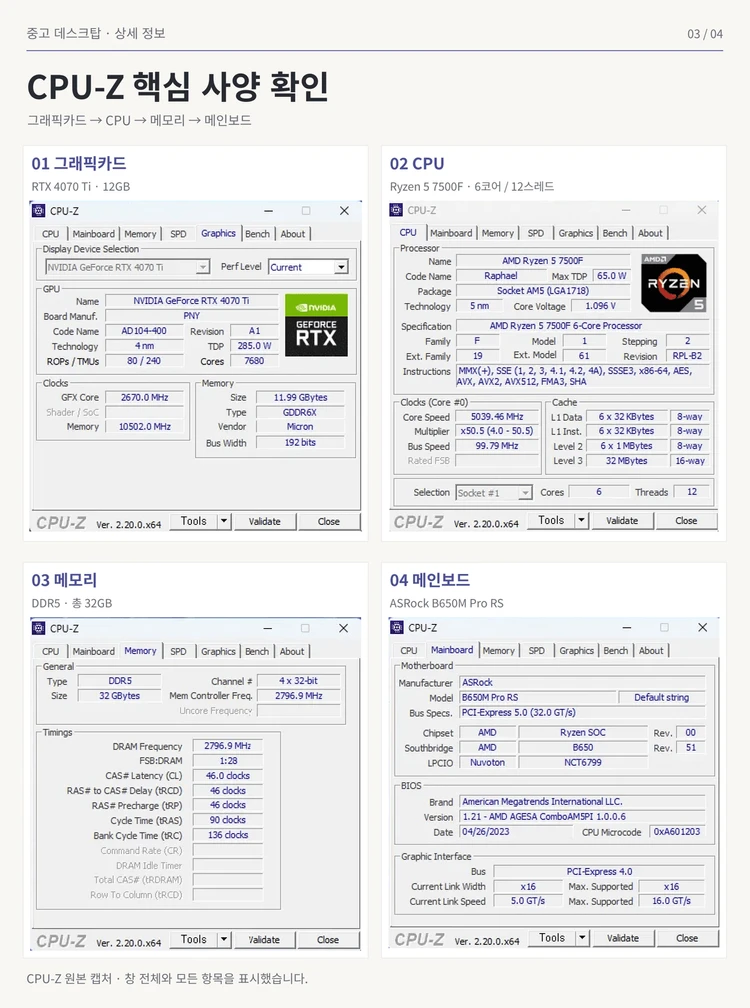Select About tab in Graphics window
The image size is (750, 1008).
292,234
